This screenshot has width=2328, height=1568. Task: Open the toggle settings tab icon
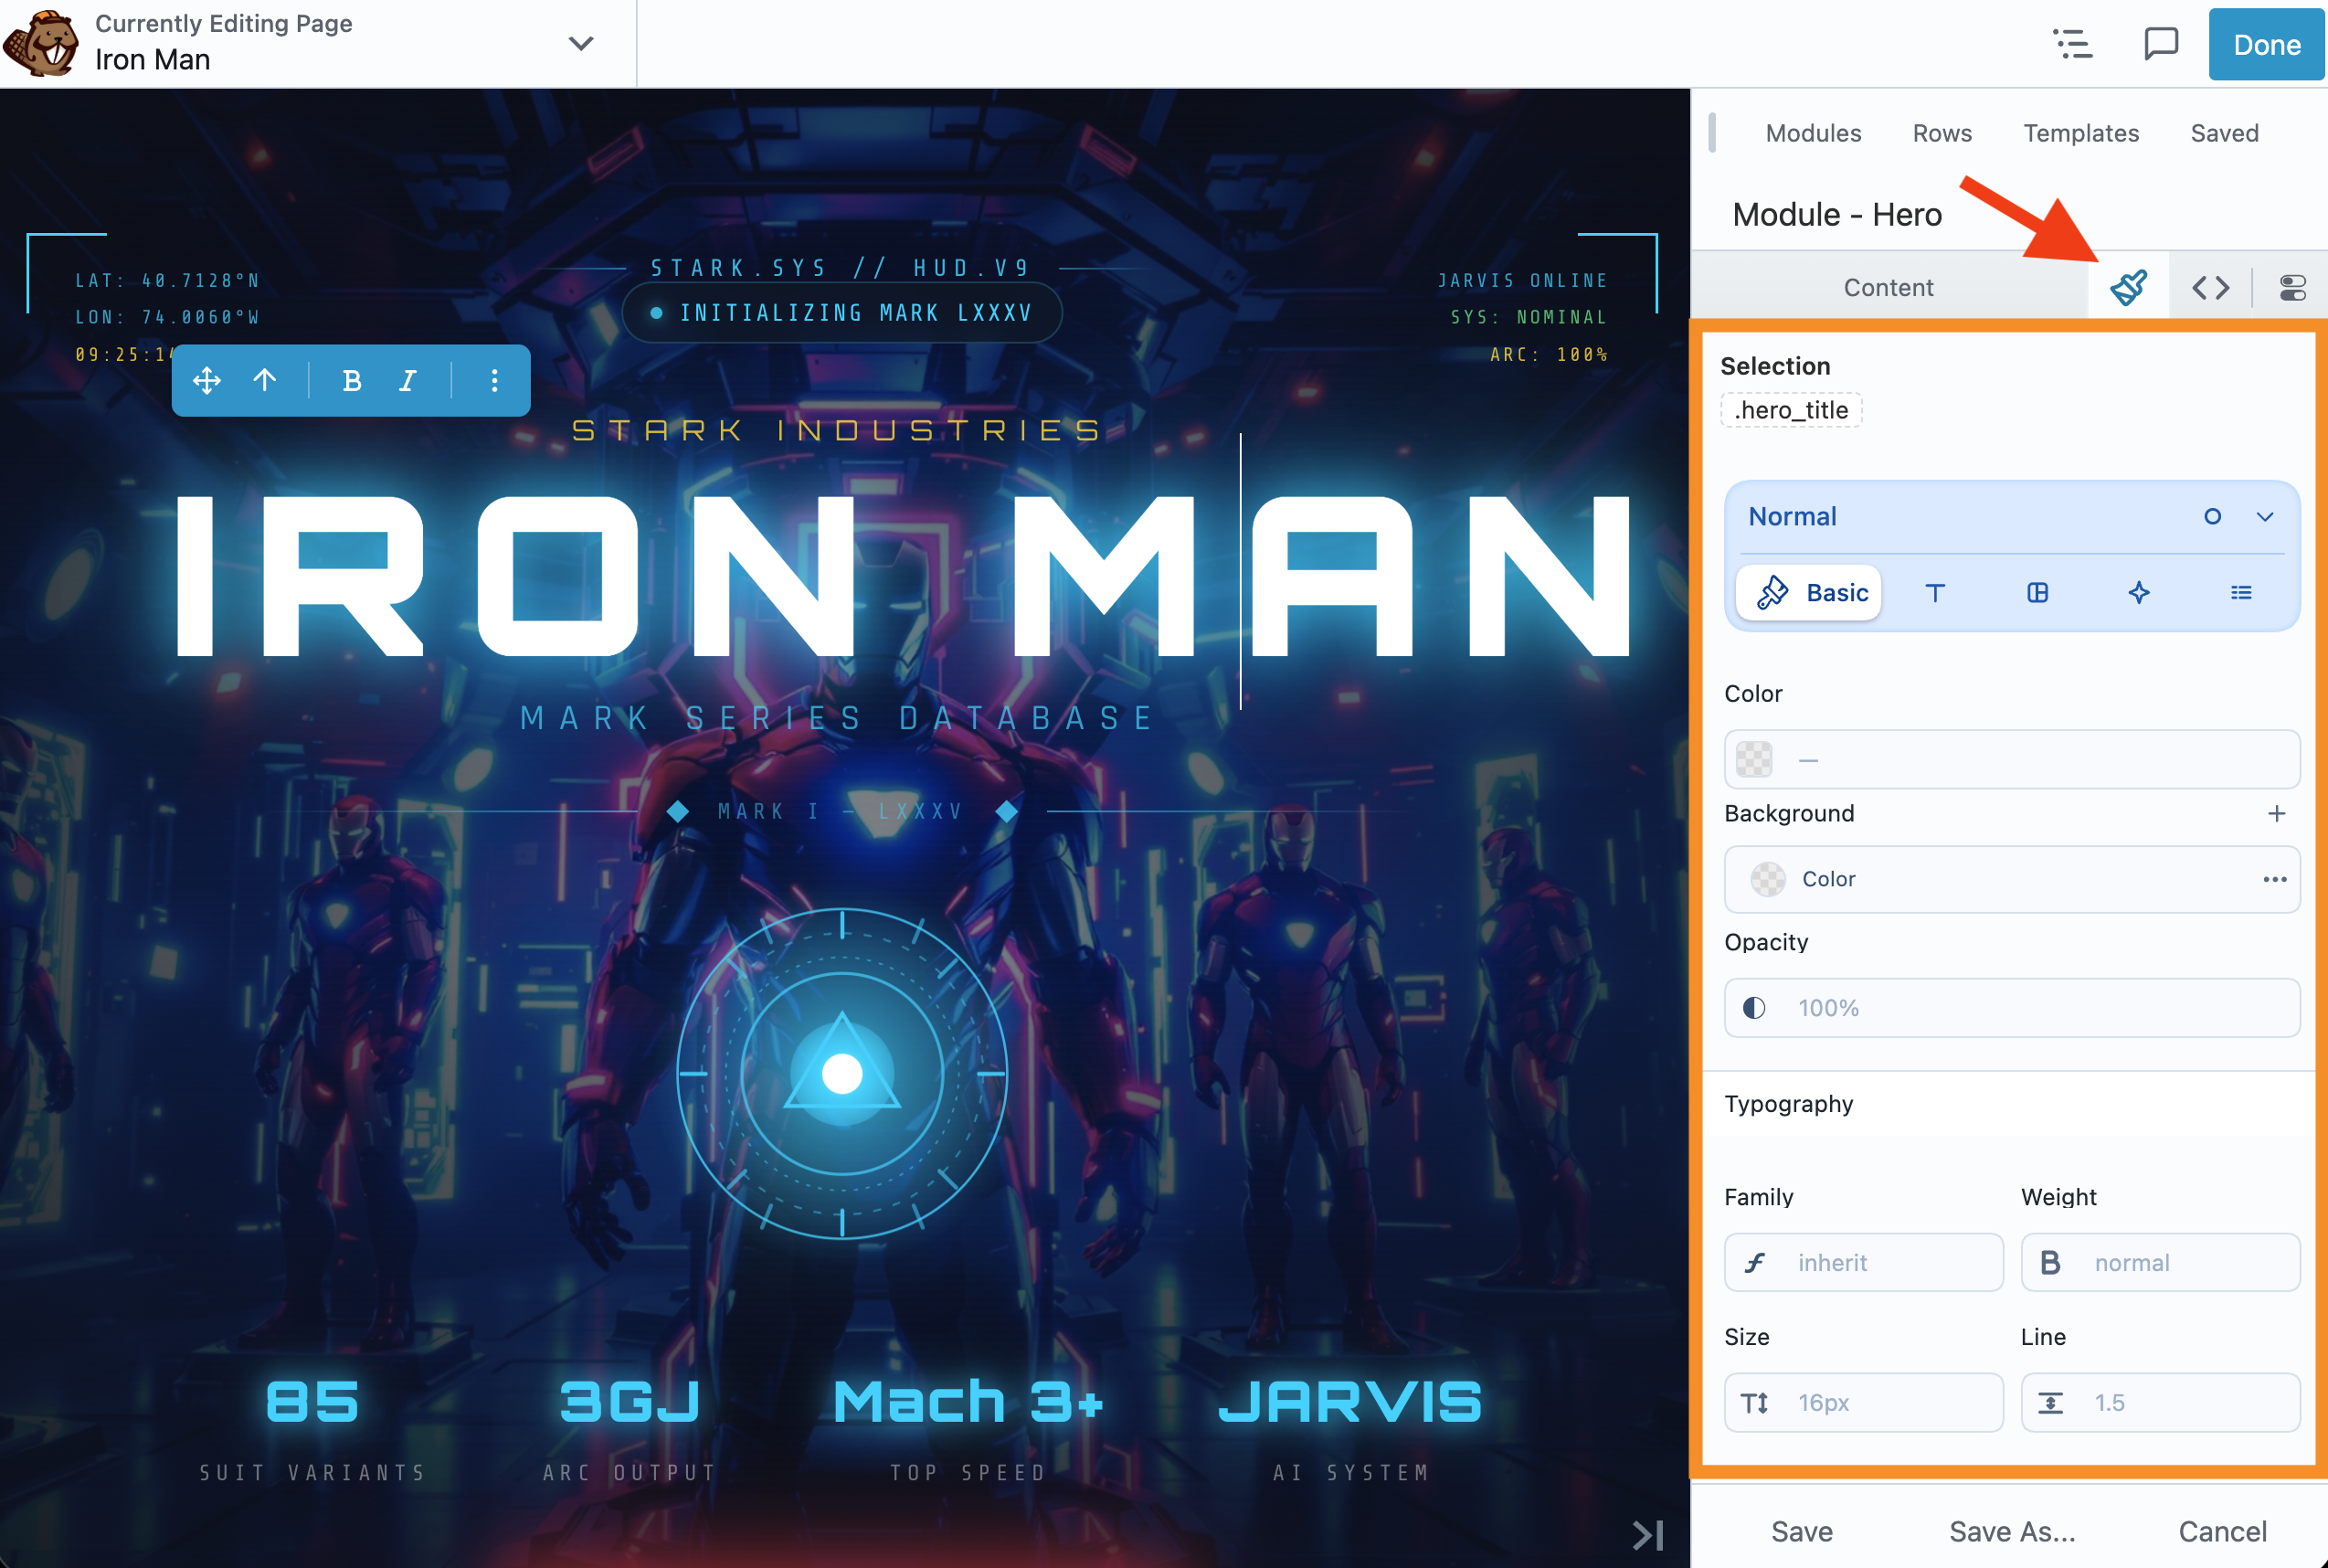point(2292,287)
